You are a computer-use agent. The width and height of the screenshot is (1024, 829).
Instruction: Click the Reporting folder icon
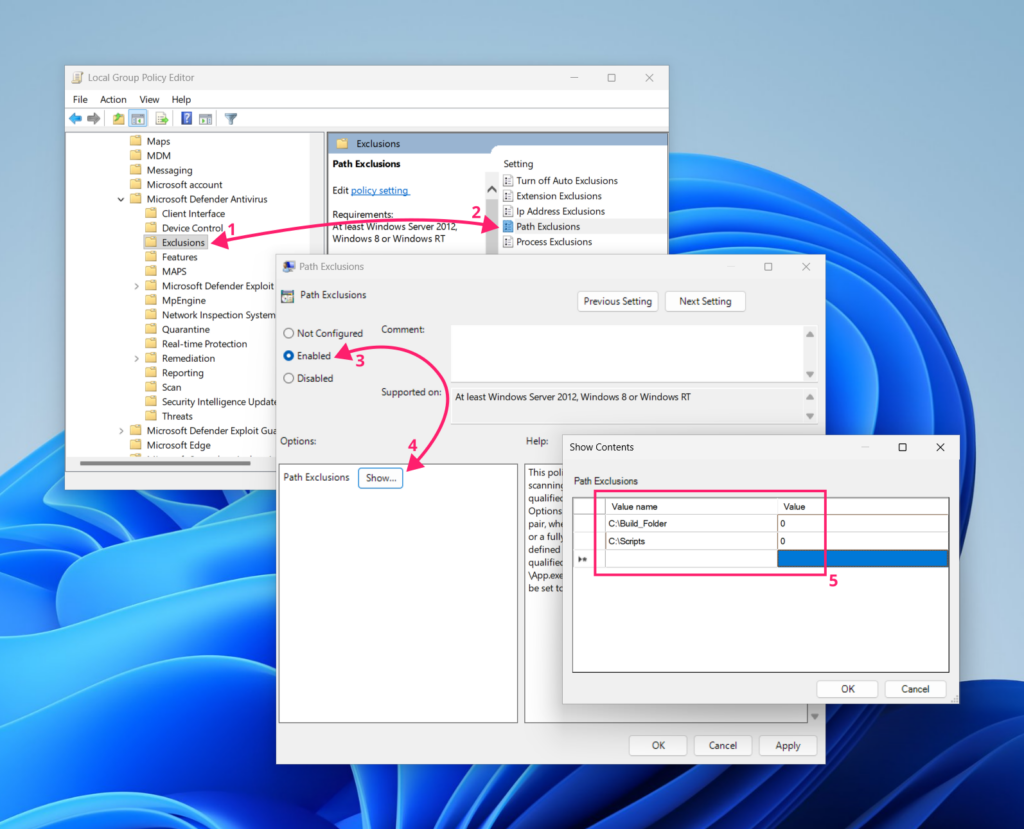coord(151,372)
